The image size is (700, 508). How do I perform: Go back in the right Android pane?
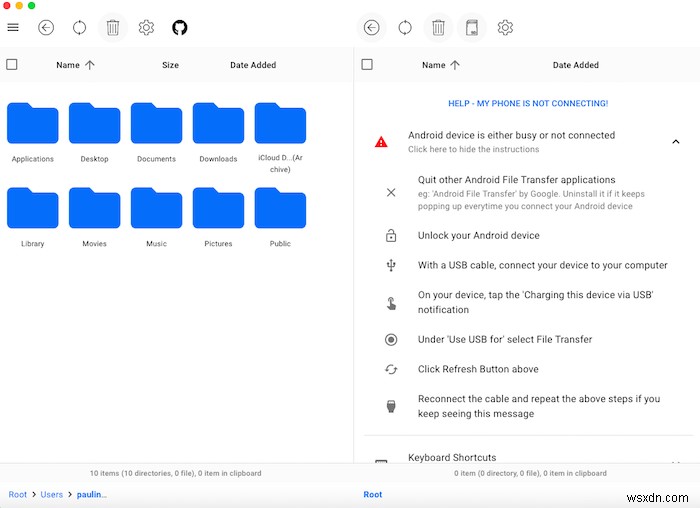coord(371,27)
